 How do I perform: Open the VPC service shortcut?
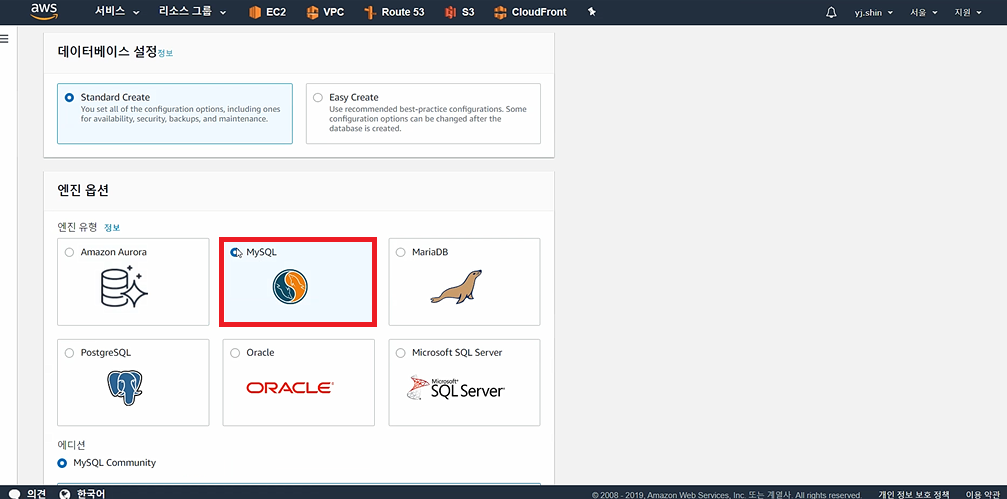[324, 12]
